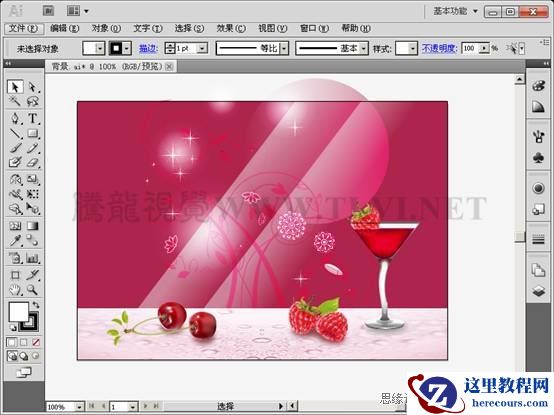The height and width of the screenshot is (415, 554).
Task: Select the Pencil tool
Action: pos(33,148)
